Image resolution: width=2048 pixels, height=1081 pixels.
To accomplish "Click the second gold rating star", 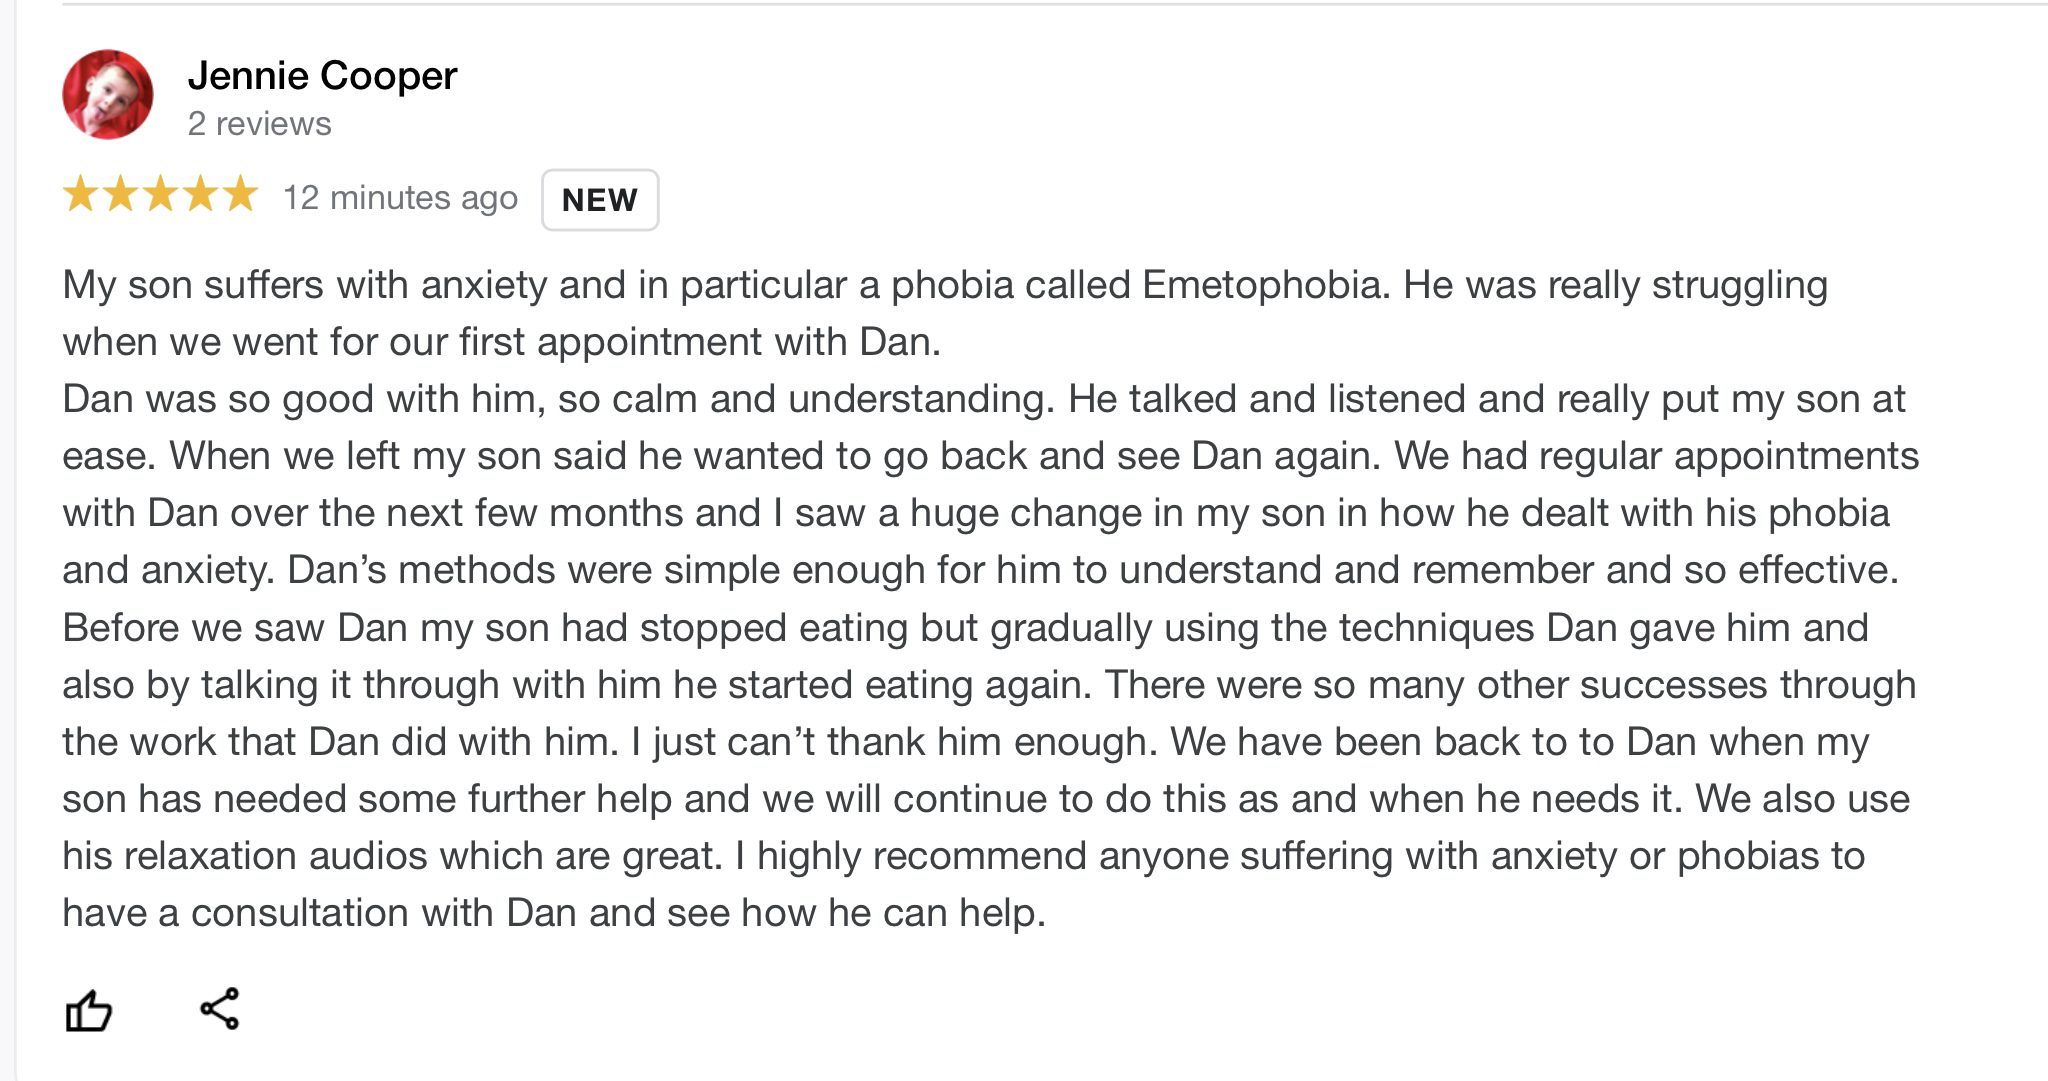I will coord(120,194).
